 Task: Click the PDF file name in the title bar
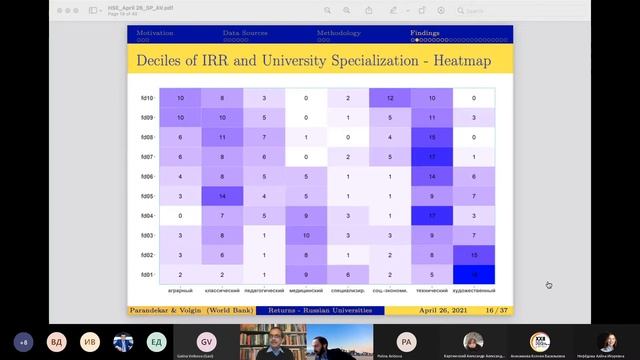[x=140, y=8]
